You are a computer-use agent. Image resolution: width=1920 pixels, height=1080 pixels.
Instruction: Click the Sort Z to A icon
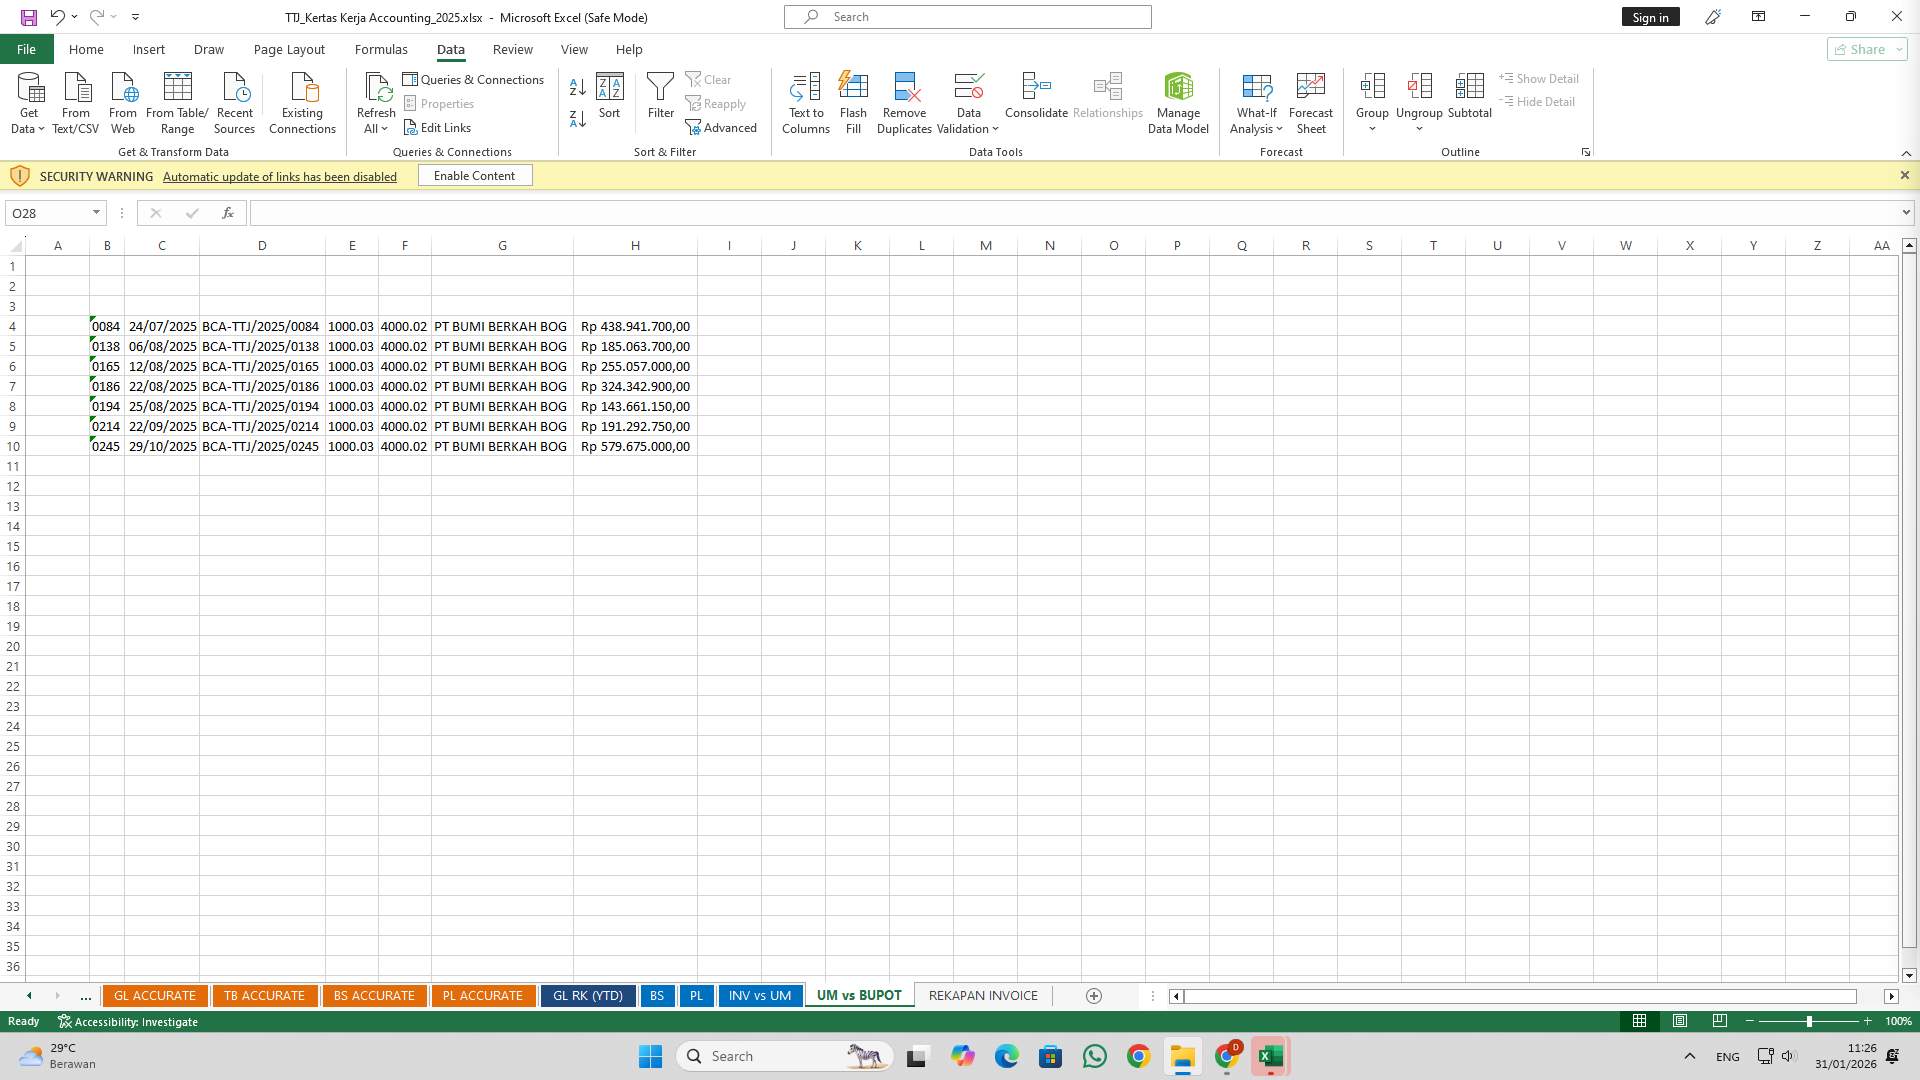click(577, 118)
